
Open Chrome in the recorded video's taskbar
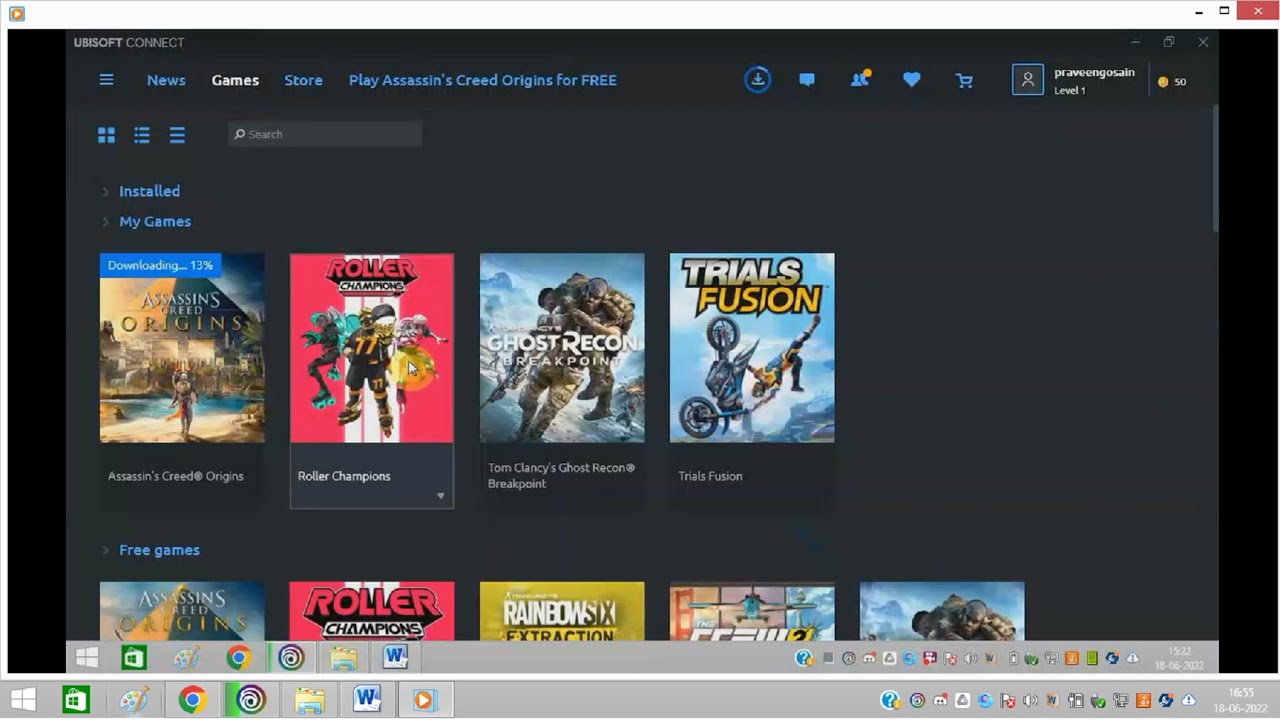[238, 657]
